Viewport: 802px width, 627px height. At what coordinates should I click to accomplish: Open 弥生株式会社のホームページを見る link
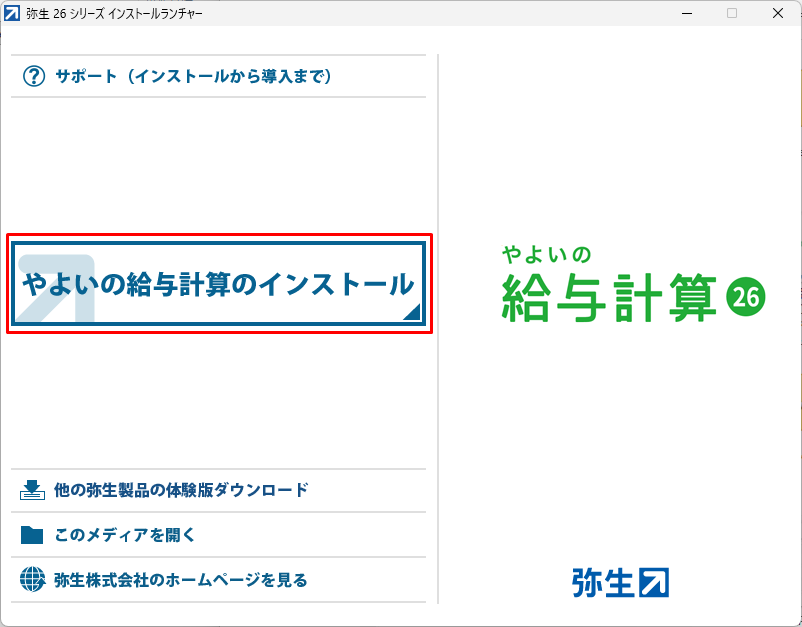[181, 579]
